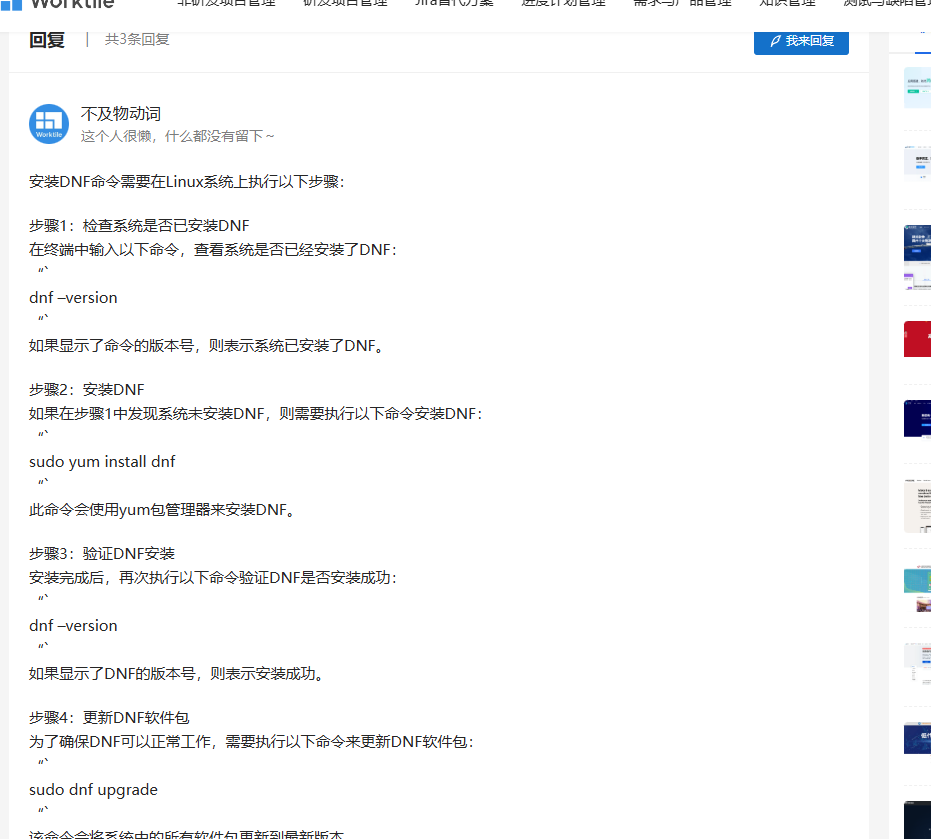This screenshot has width=931, height=839.
Task: Click the line 如果在步骤1中发现系统未安装DNF
Action: tap(255, 414)
